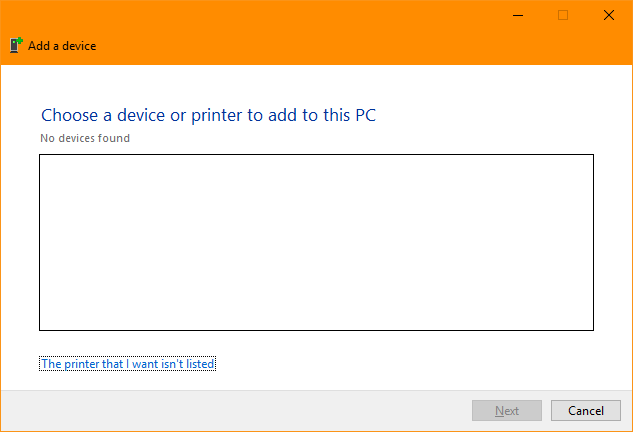Click the Cancel button
This screenshot has width=633, height=432.
[x=586, y=411]
